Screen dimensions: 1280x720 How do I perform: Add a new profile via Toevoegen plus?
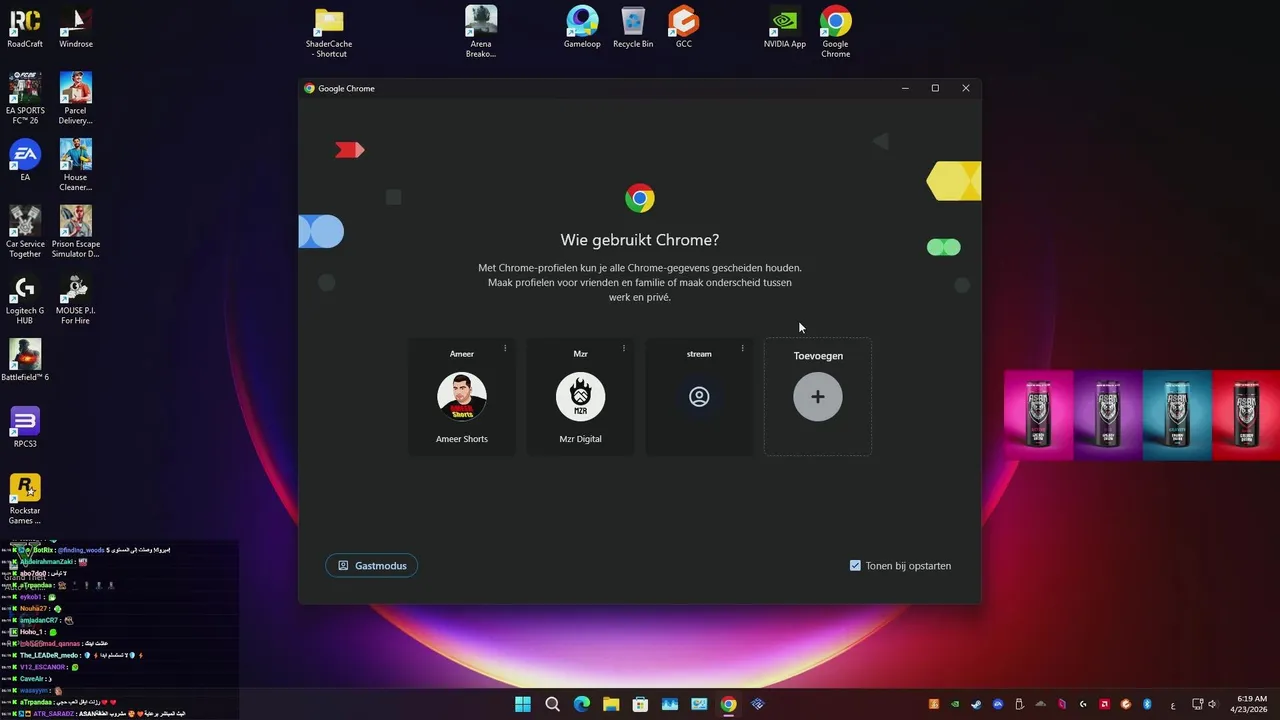[818, 397]
